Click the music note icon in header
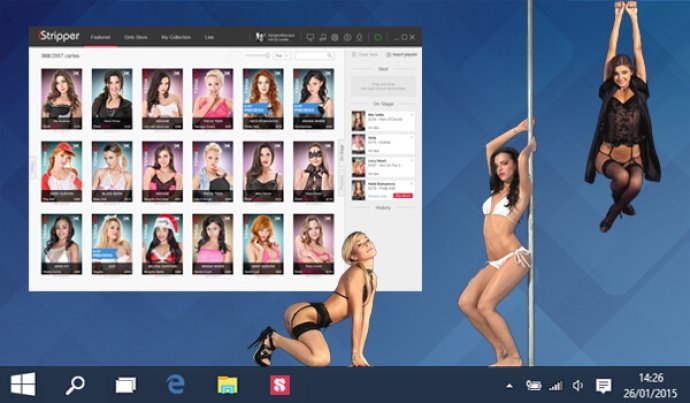This screenshot has width=690, height=403. click(323, 37)
